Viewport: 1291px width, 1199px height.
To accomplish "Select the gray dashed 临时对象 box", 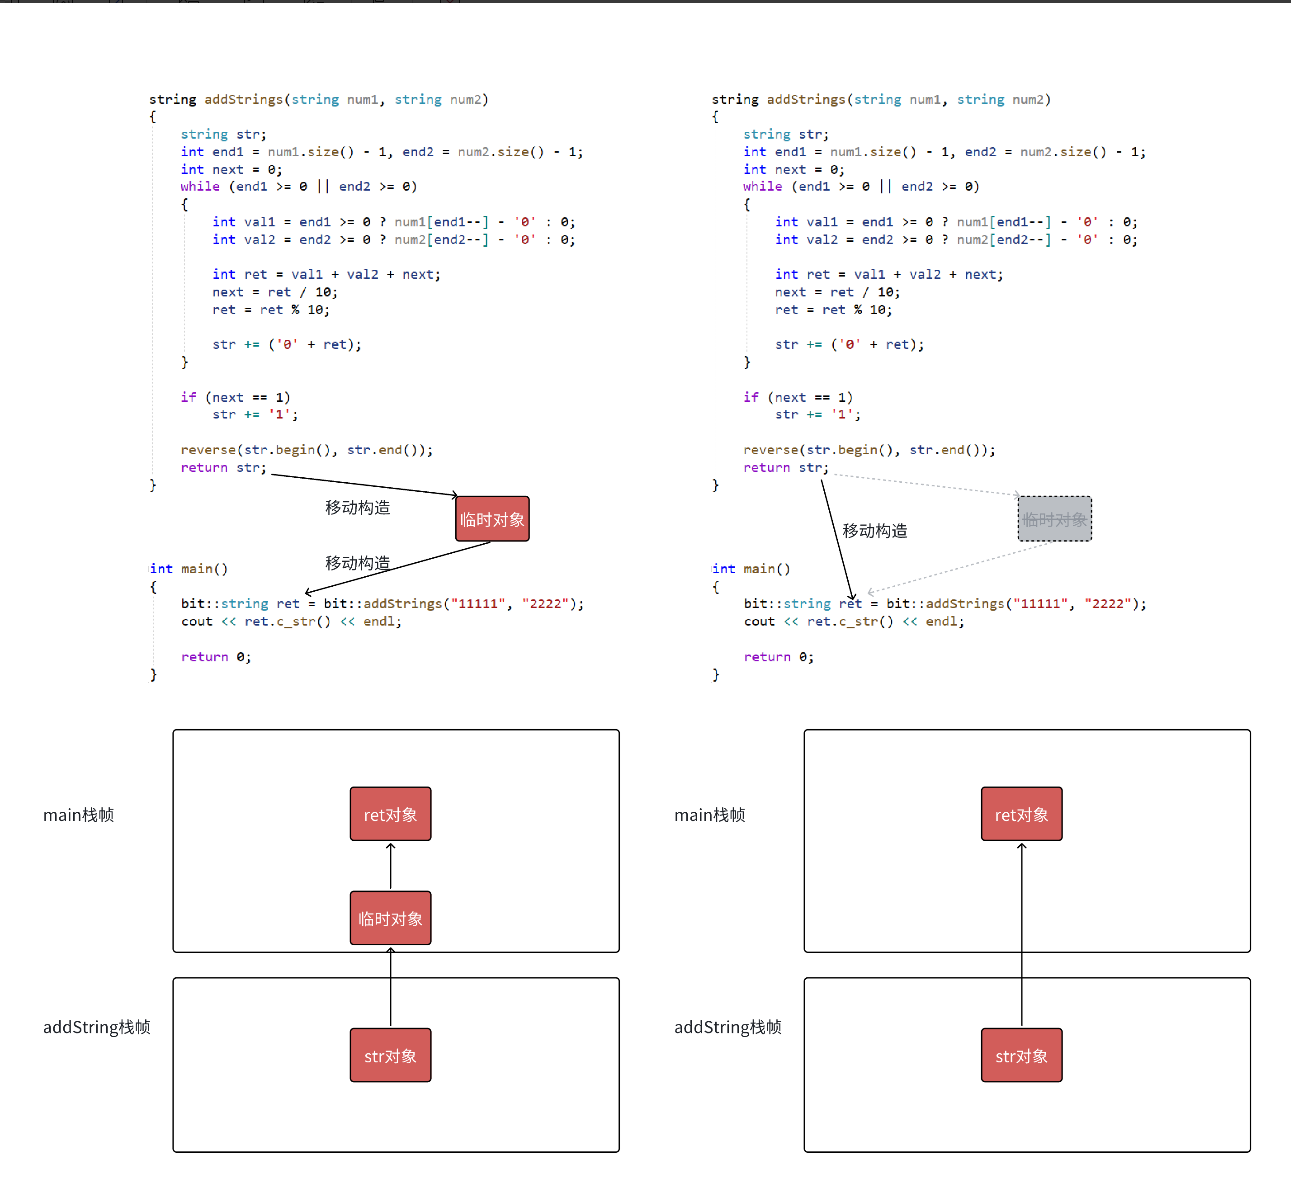I will 1055,519.
